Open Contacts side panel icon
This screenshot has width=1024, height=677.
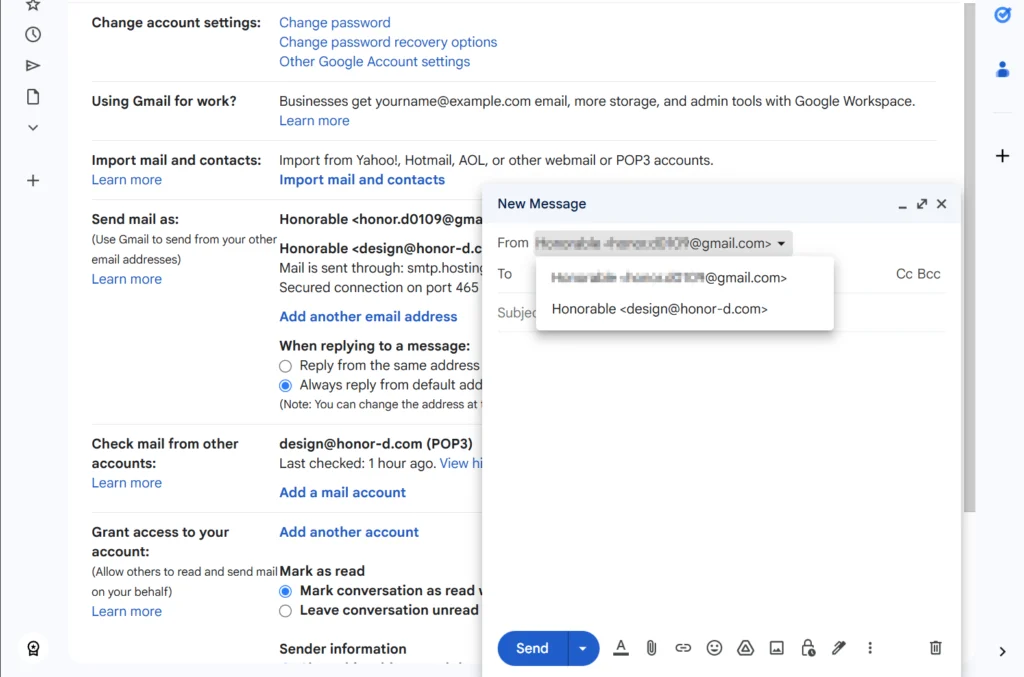pyautogui.click(x=1002, y=69)
